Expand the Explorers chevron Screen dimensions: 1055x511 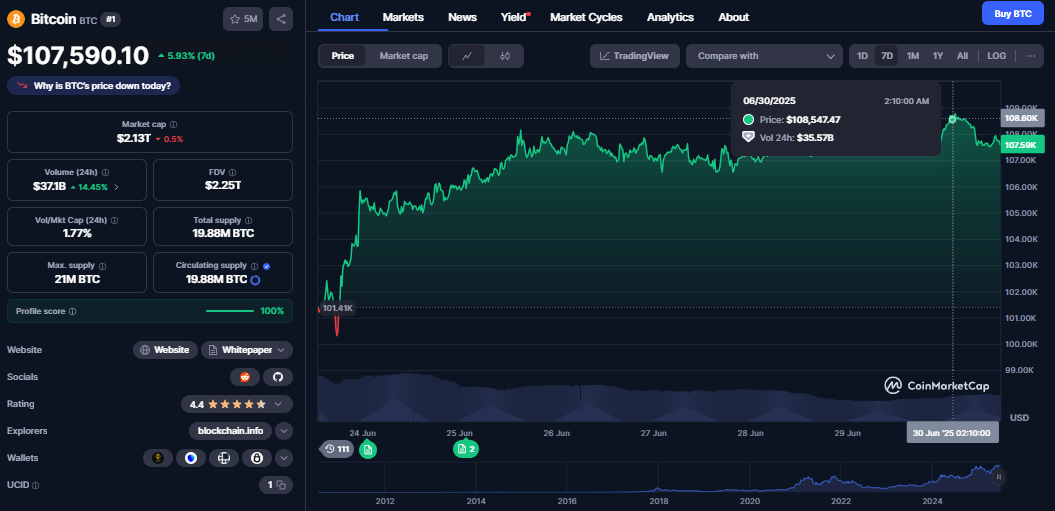pos(284,431)
